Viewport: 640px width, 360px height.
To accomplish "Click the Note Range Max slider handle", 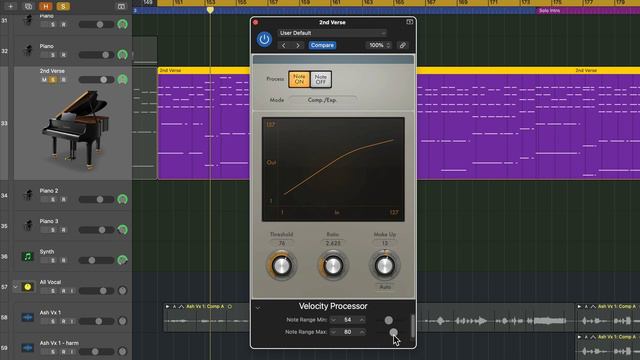I will [x=393, y=332].
